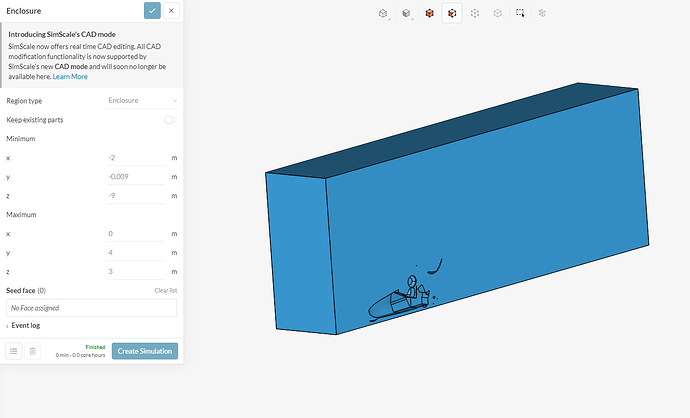This screenshot has height=418, width=690.
Task: Open the Learn More link
Action: click(70, 77)
